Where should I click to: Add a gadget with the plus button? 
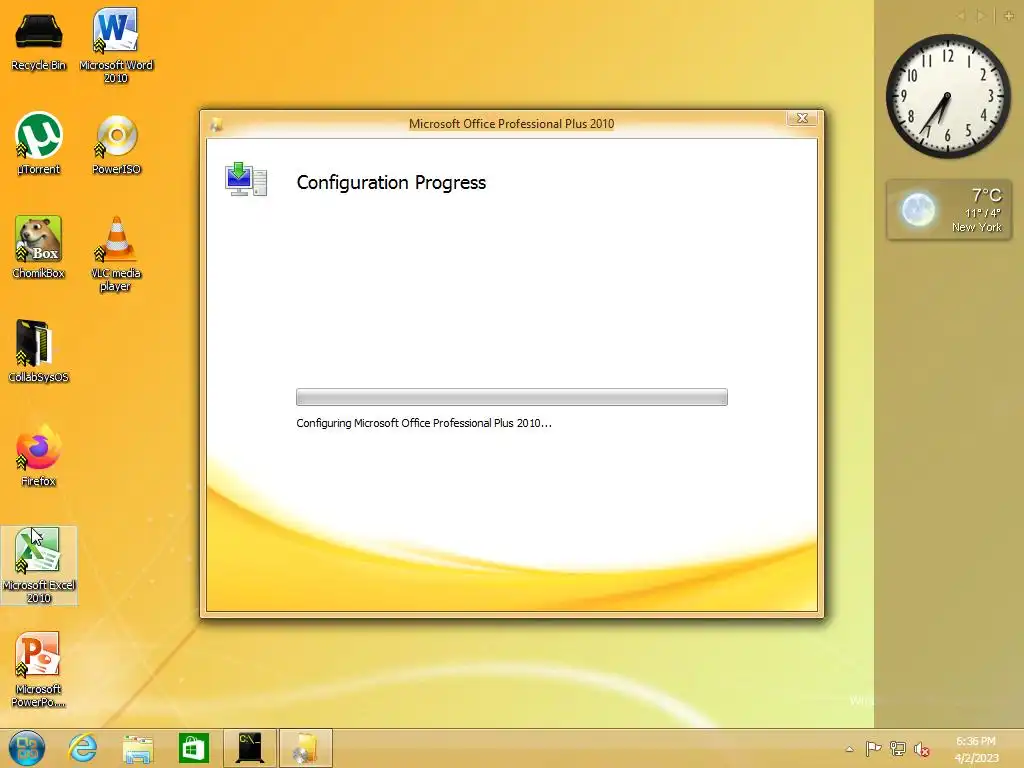(x=1008, y=16)
